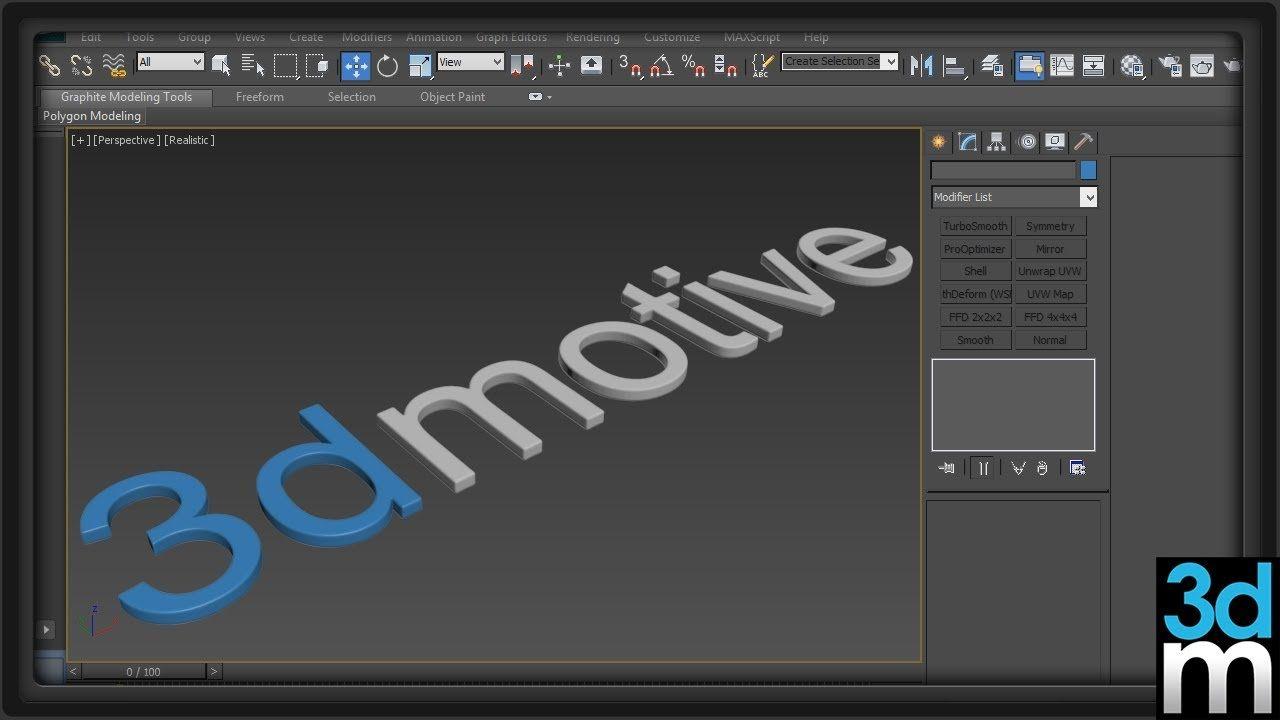Switch to the Freeform tab
The width and height of the screenshot is (1280, 720).
[x=260, y=97]
